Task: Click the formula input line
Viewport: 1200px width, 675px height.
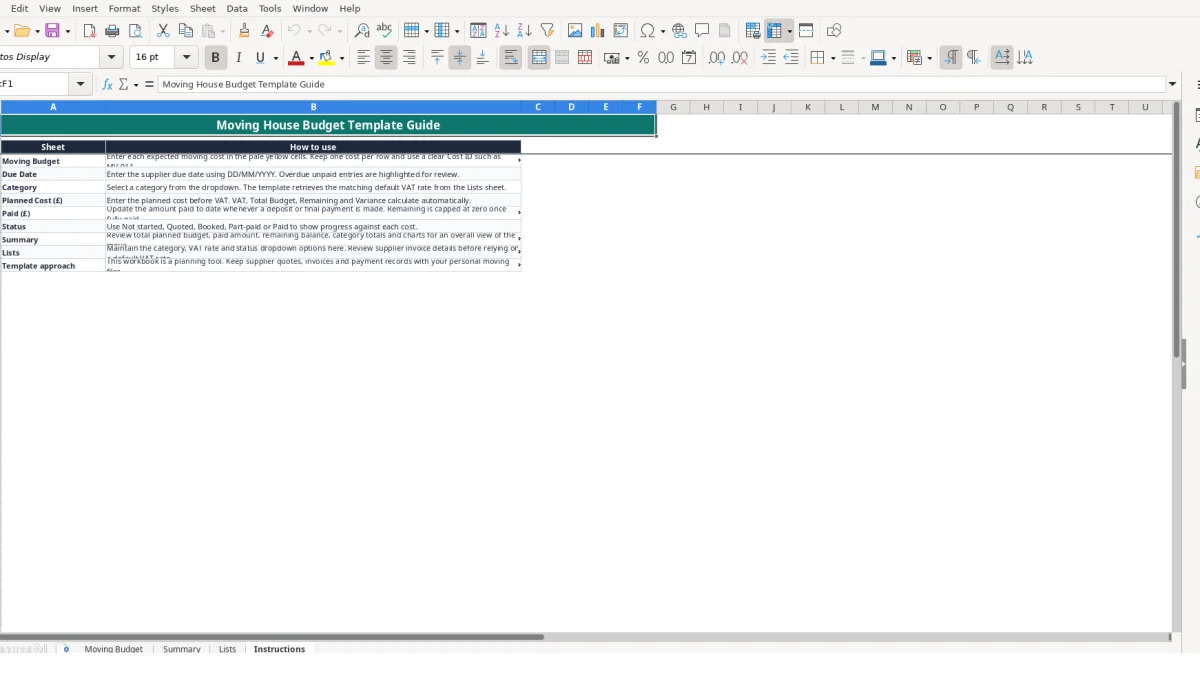Action: [x=662, y=84]
